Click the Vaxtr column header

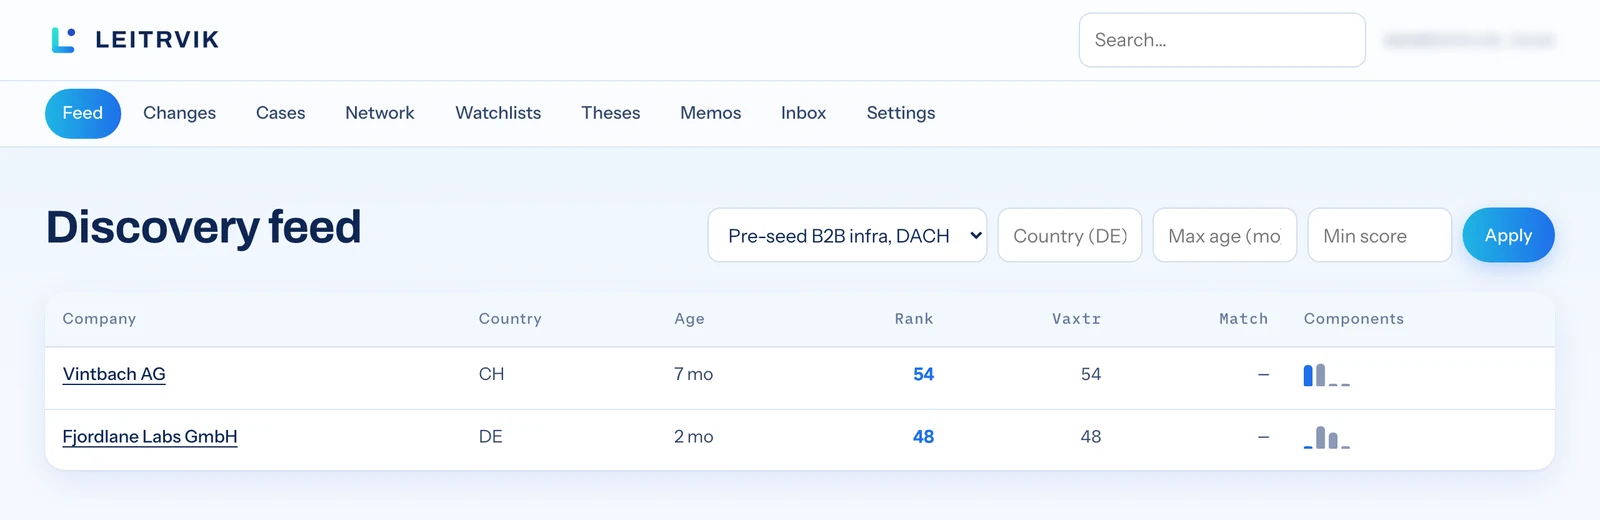click(1076, 319)
